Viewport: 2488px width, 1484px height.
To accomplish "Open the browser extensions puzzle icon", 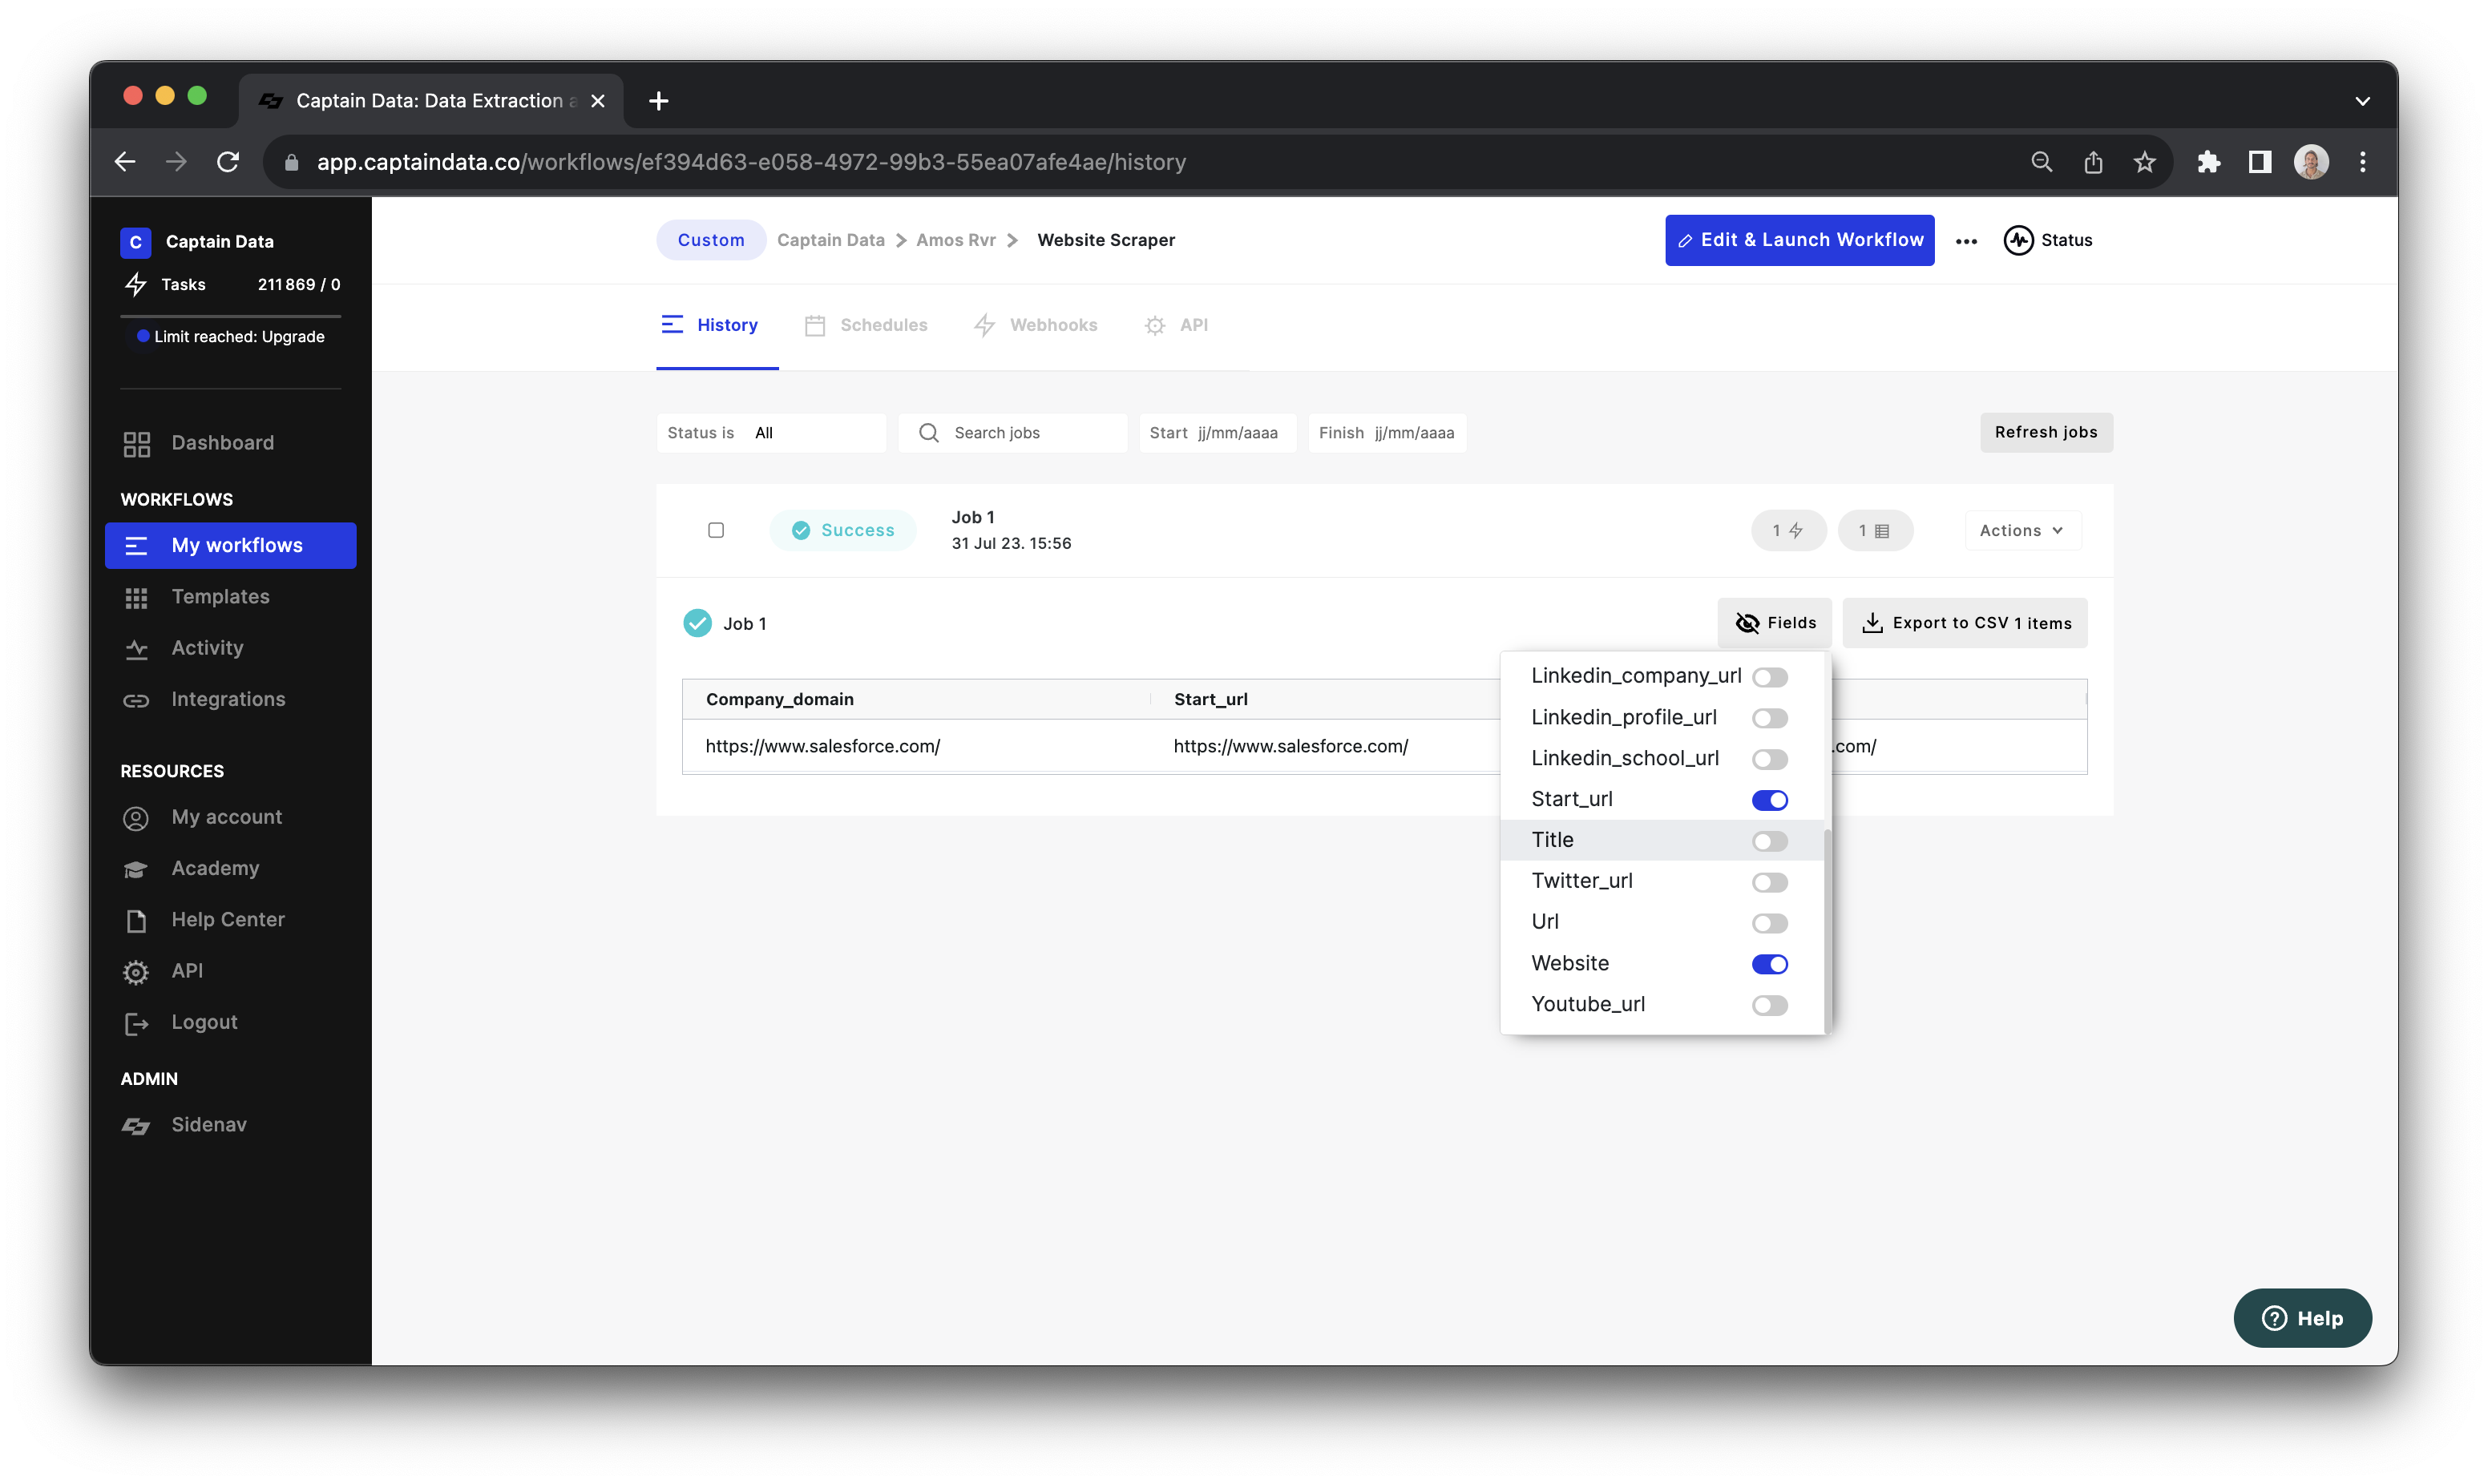I will [2208, 162].
